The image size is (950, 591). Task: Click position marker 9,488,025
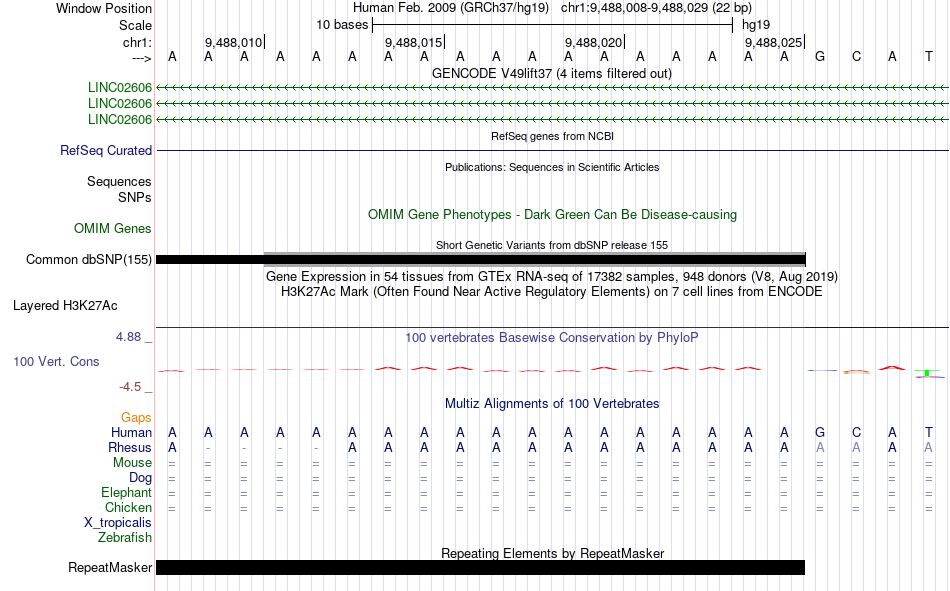pyautogui.click(x=773, y=42)
